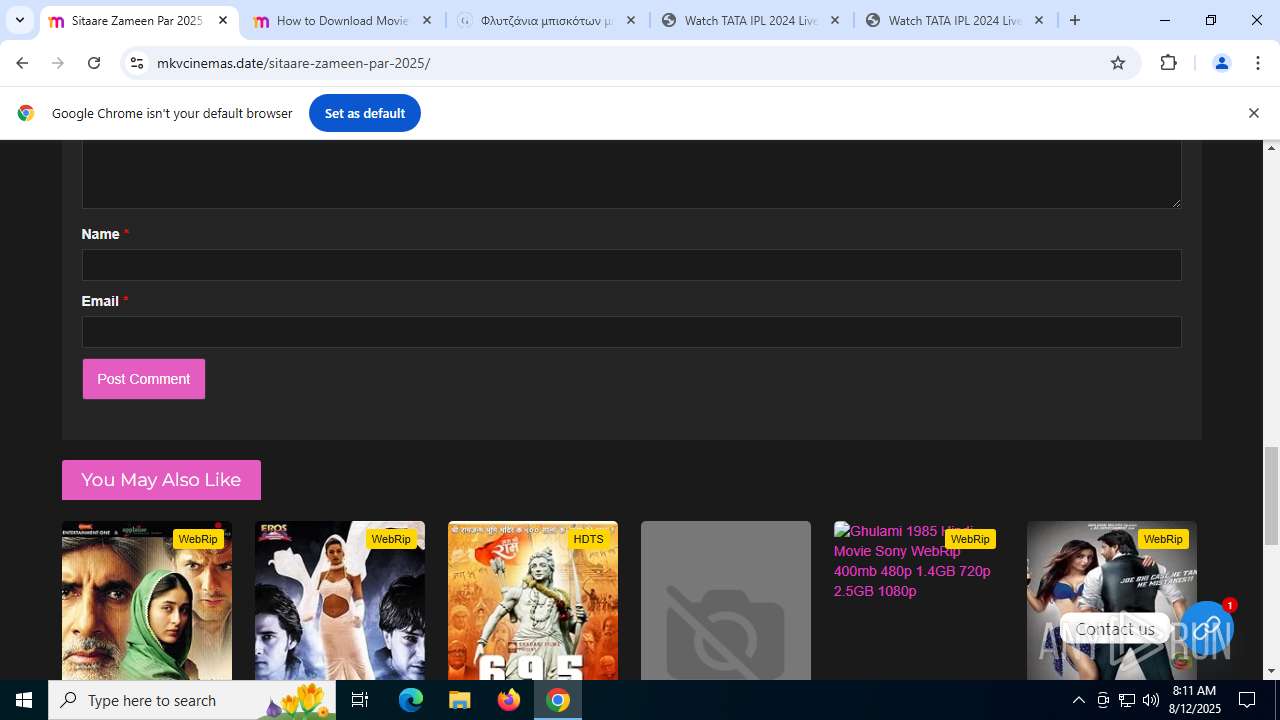Screen dimensions: 1280x720
Task: Open the Contact us chat bubble
Action: pos(1208,628)
